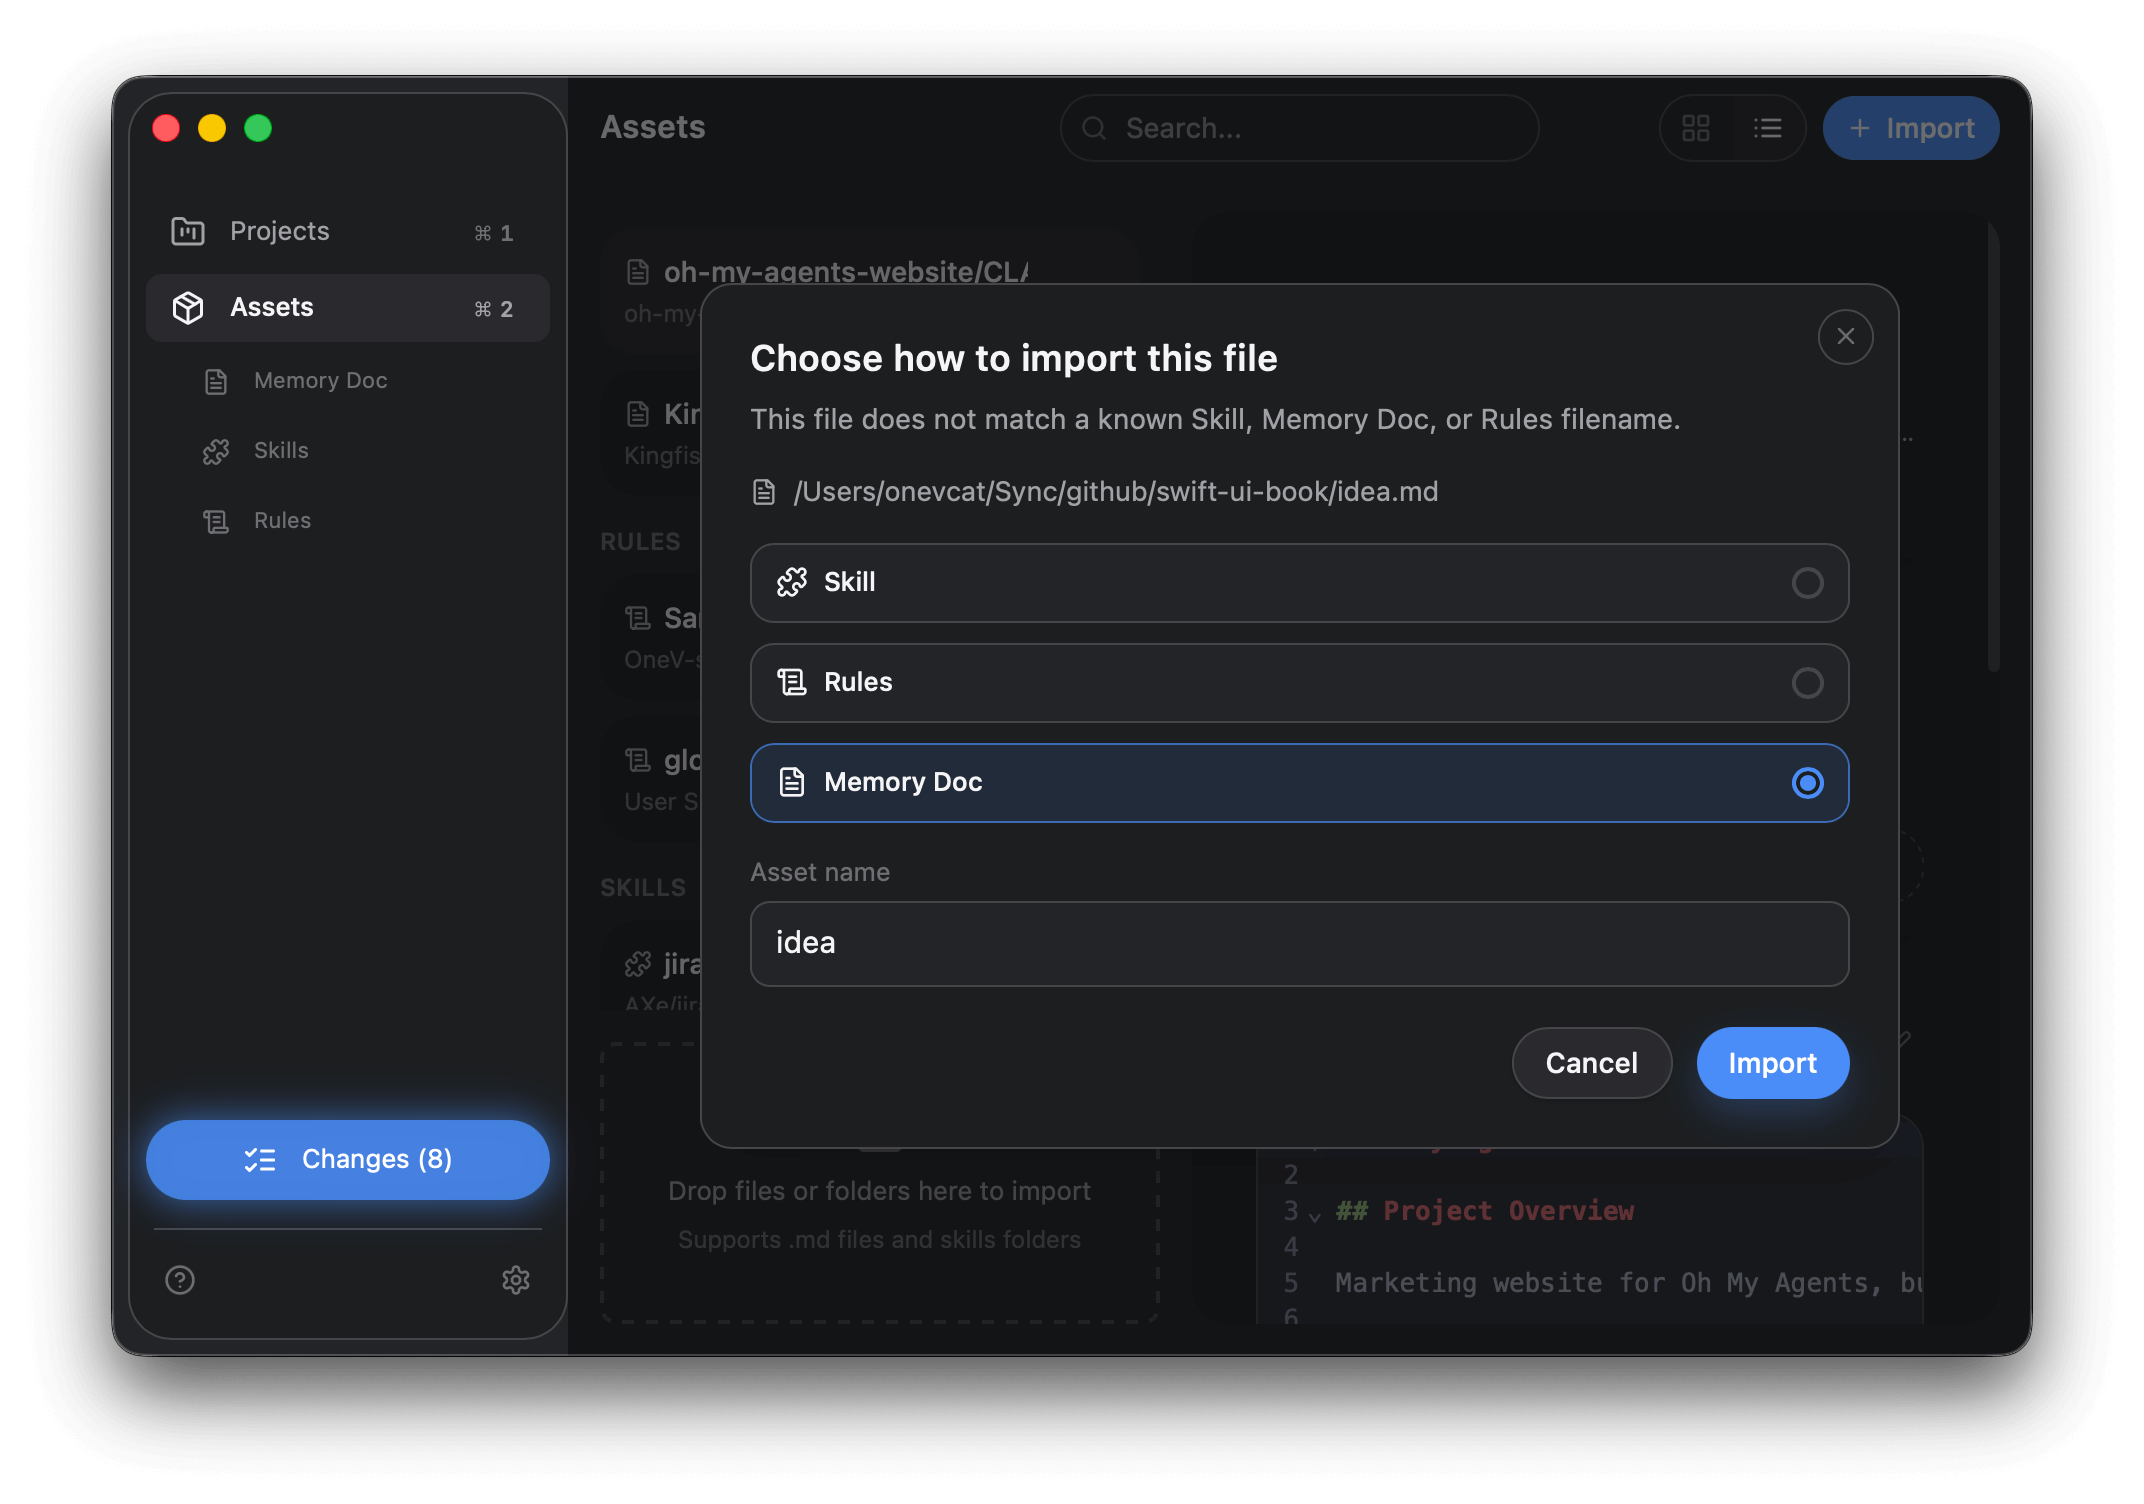
Task: Click the Import button in the dialog
Action: tap(1772, 1063)
